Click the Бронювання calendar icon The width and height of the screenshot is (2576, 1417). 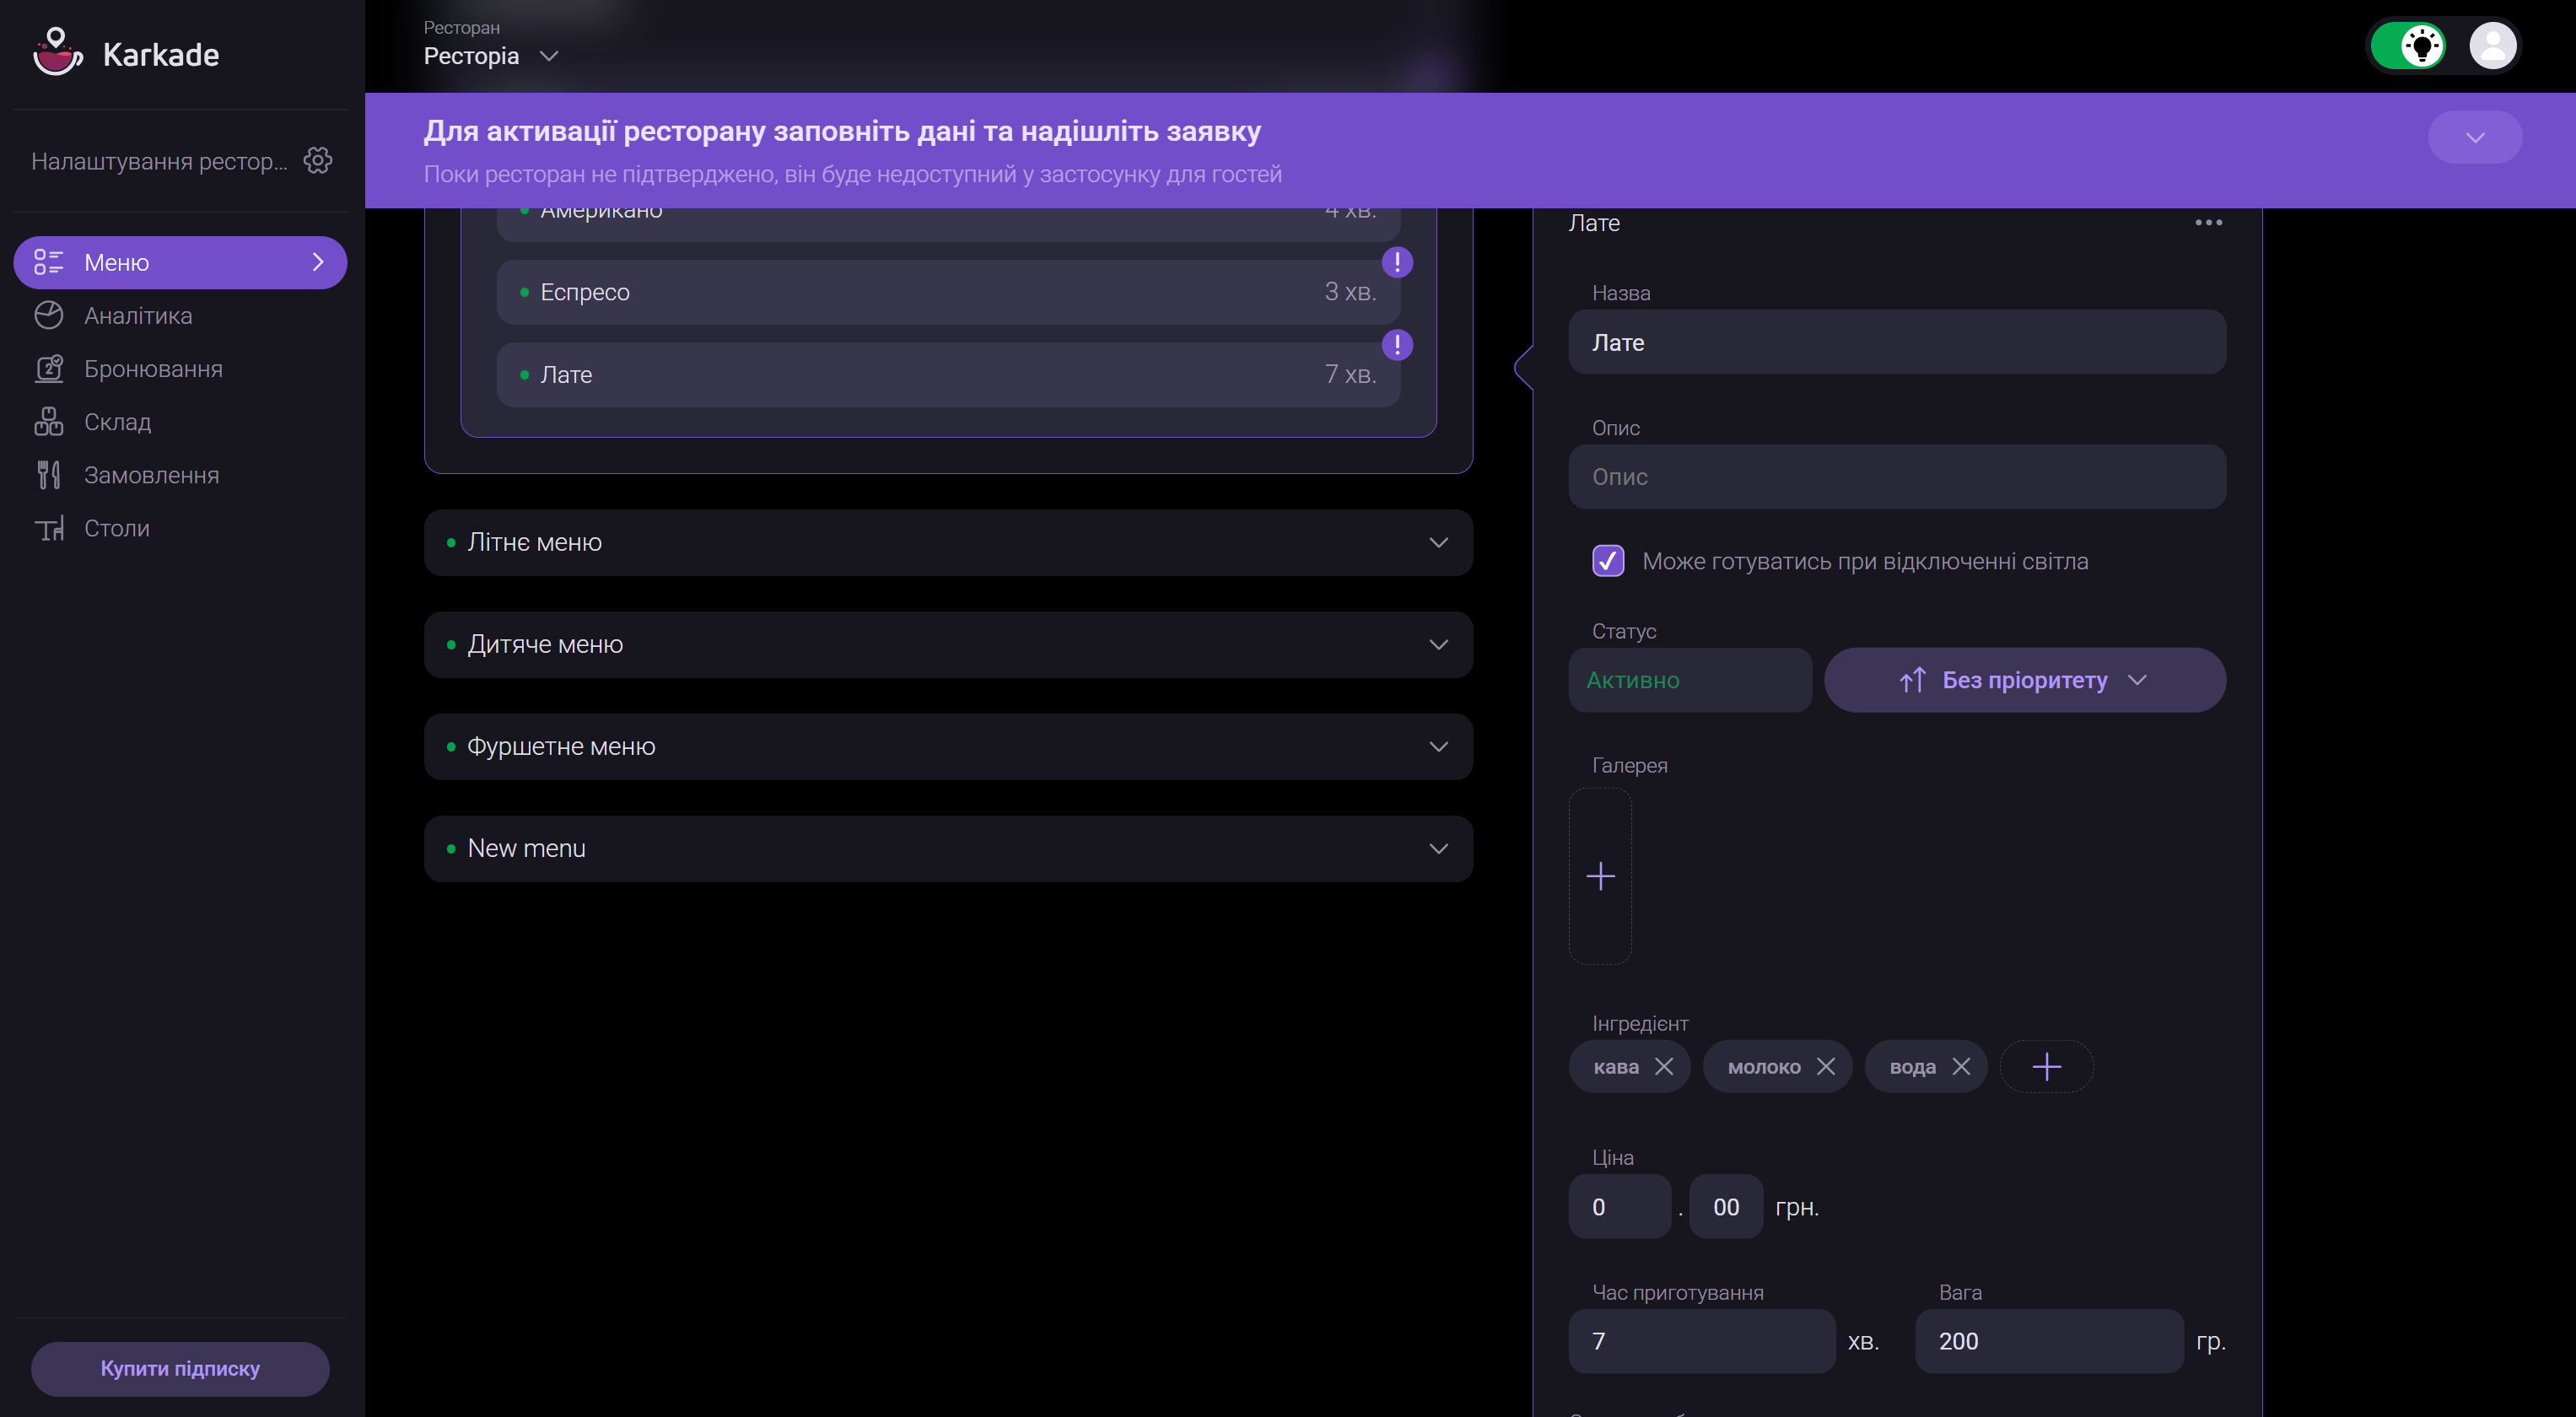tap(48, 368)
